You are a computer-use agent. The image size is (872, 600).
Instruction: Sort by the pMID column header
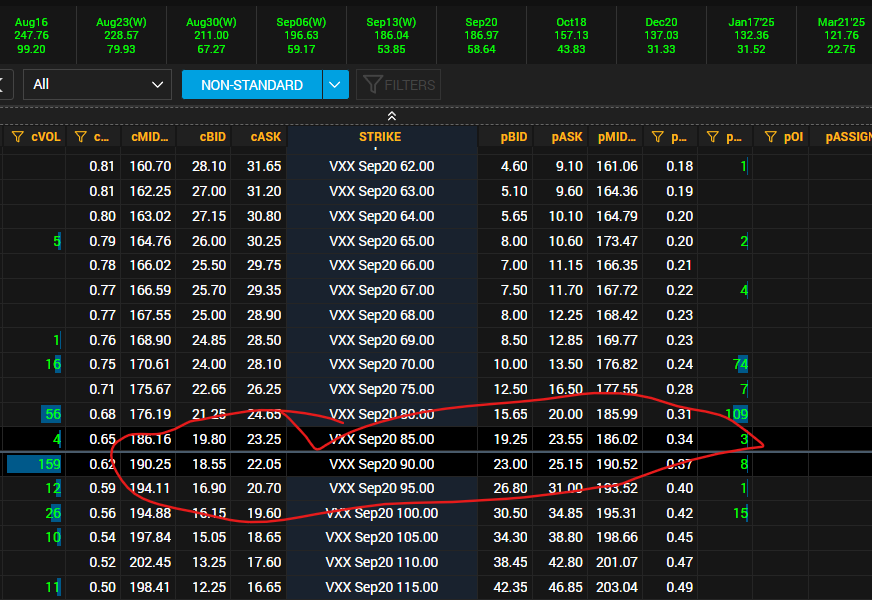616,137
